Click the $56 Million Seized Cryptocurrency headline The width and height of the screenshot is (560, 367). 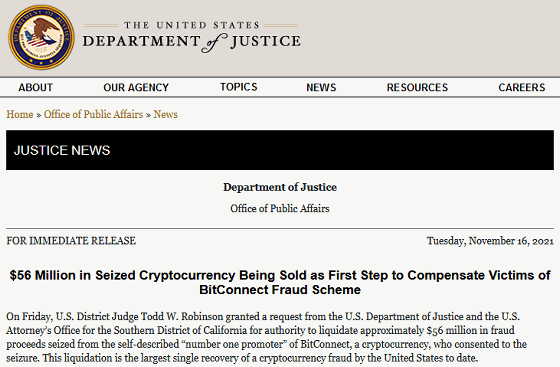click(x=280, y=275)
